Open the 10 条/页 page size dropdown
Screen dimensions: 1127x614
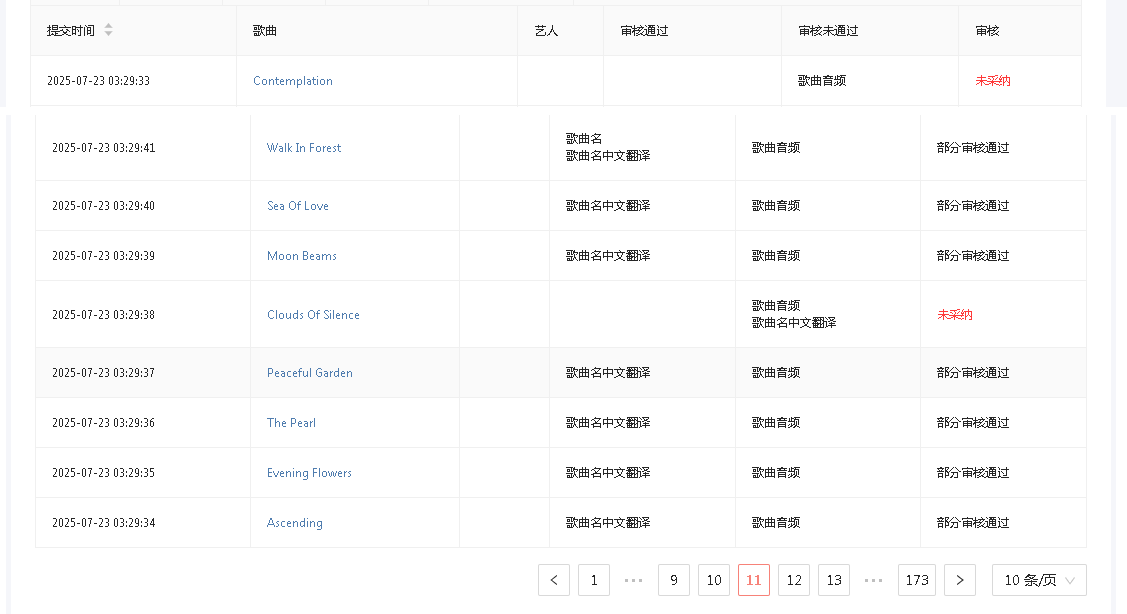(x=1039, y=580)
